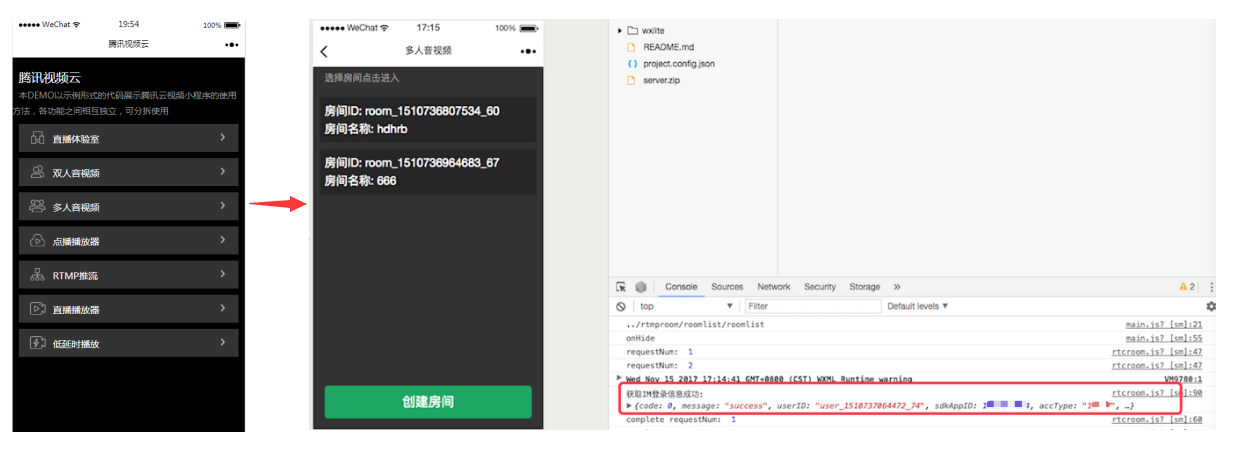Click the 'complete requestNum: 1' log line

[x=681, y=420]
